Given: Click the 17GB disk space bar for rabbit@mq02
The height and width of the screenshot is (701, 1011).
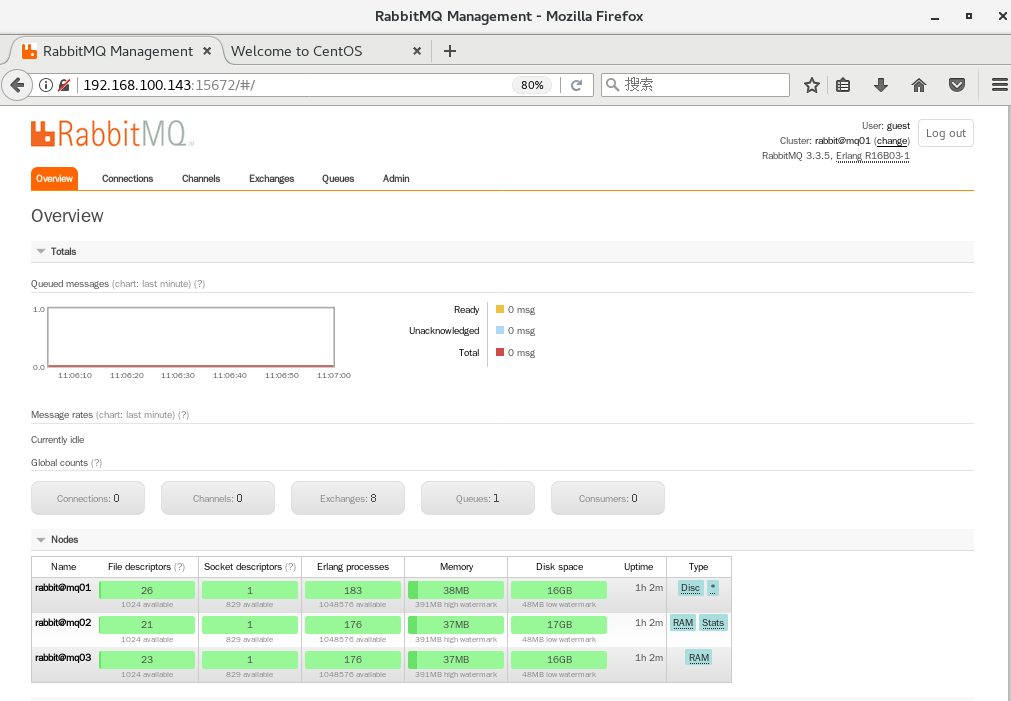Looking at the screenshot, I should click(559, 624).
